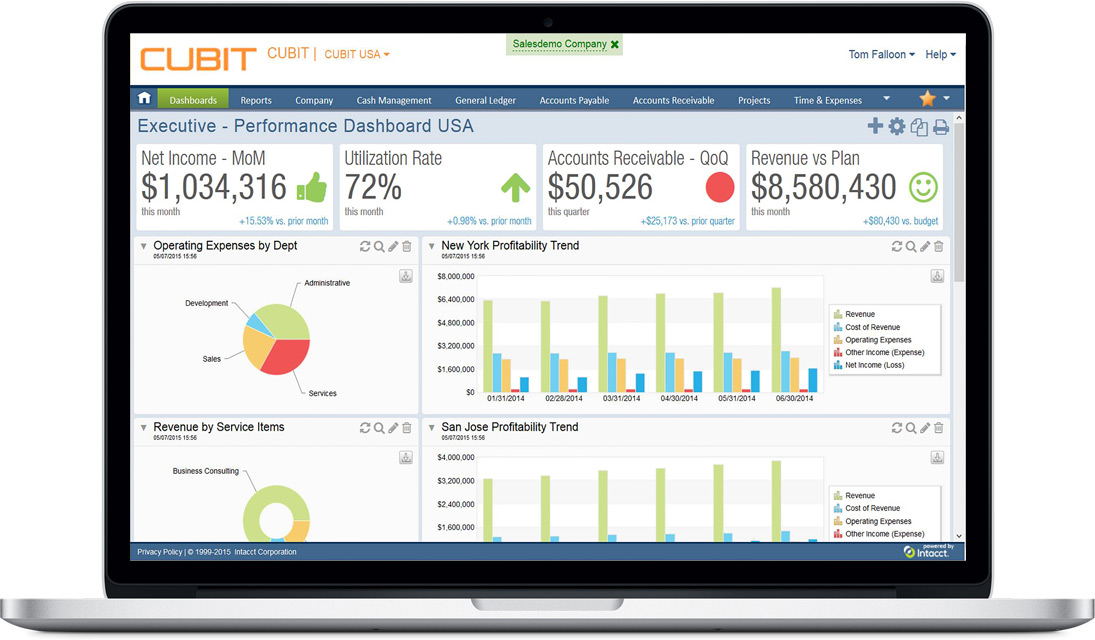Edit the San Jose Profitability Trend panel
This screenshot has width=1095, height=640.
coord(925,428)
